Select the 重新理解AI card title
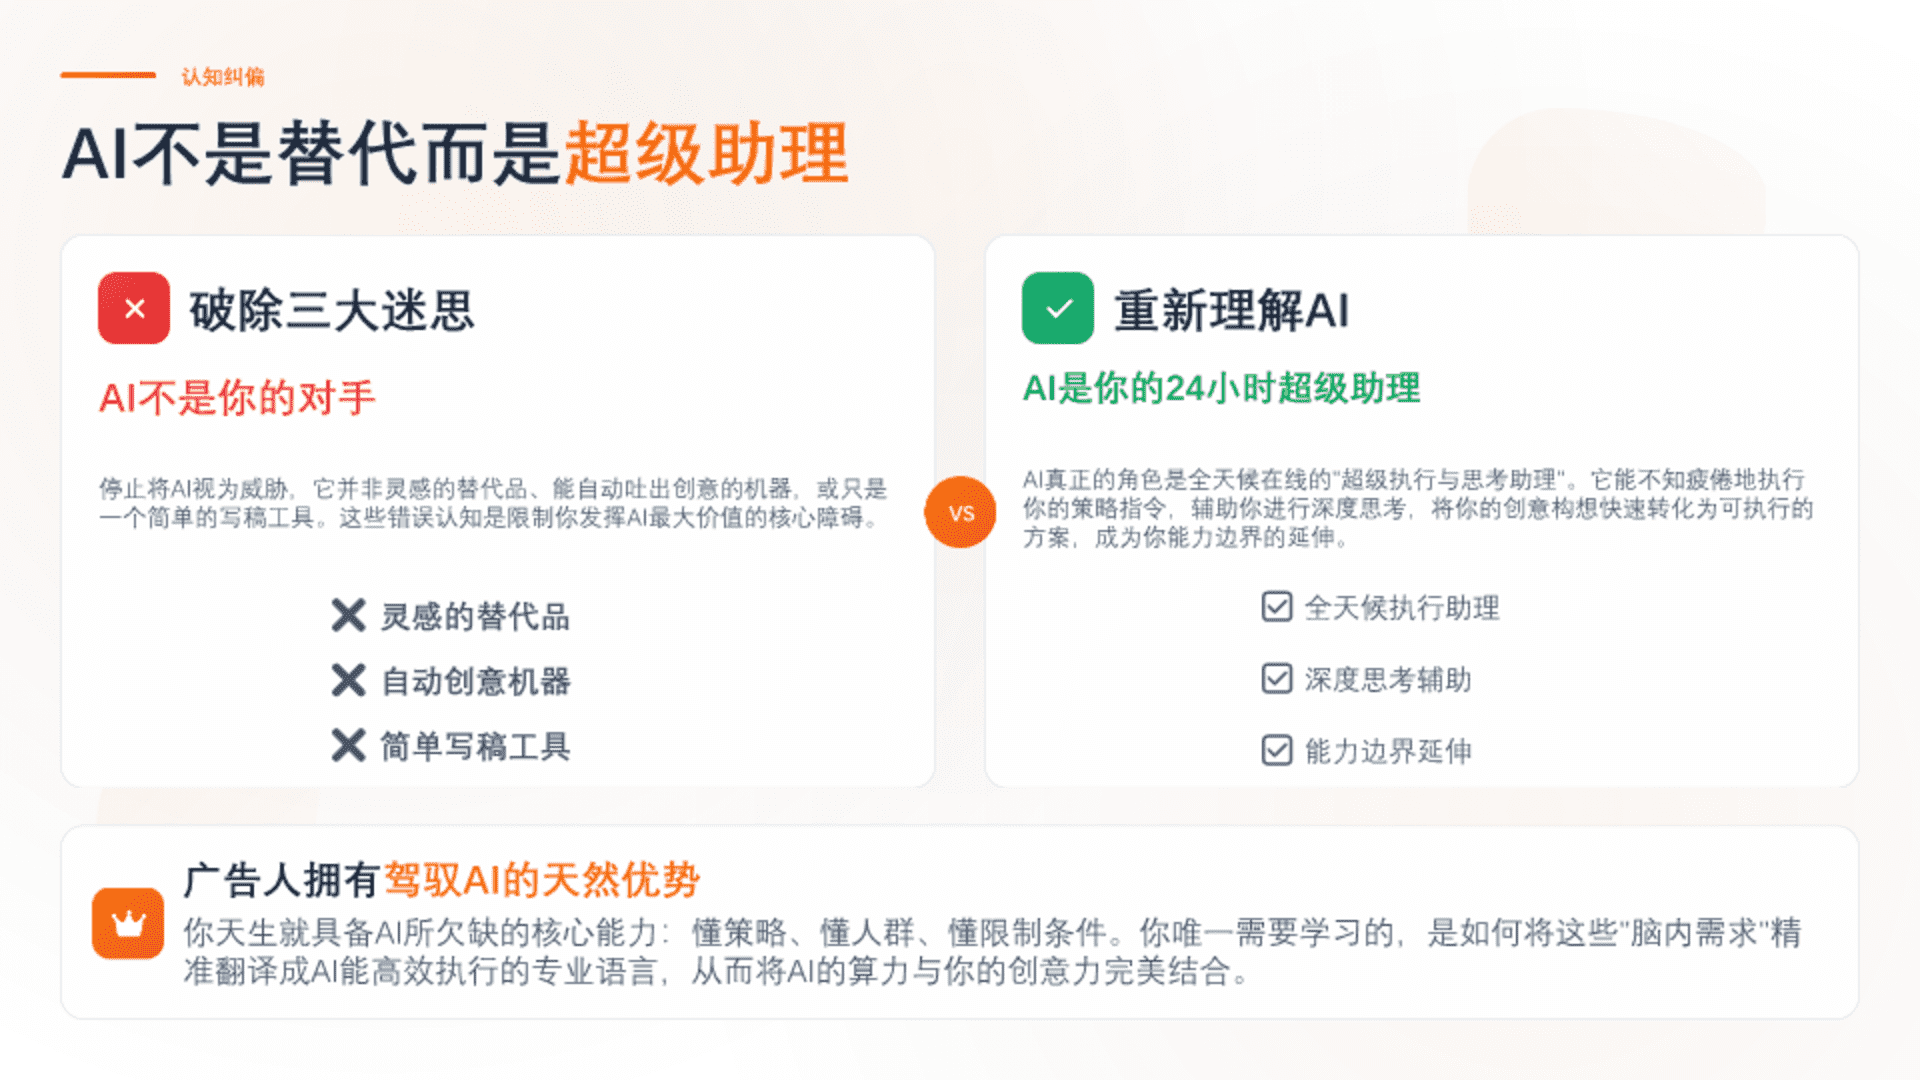 click(x=1232, y=310)
